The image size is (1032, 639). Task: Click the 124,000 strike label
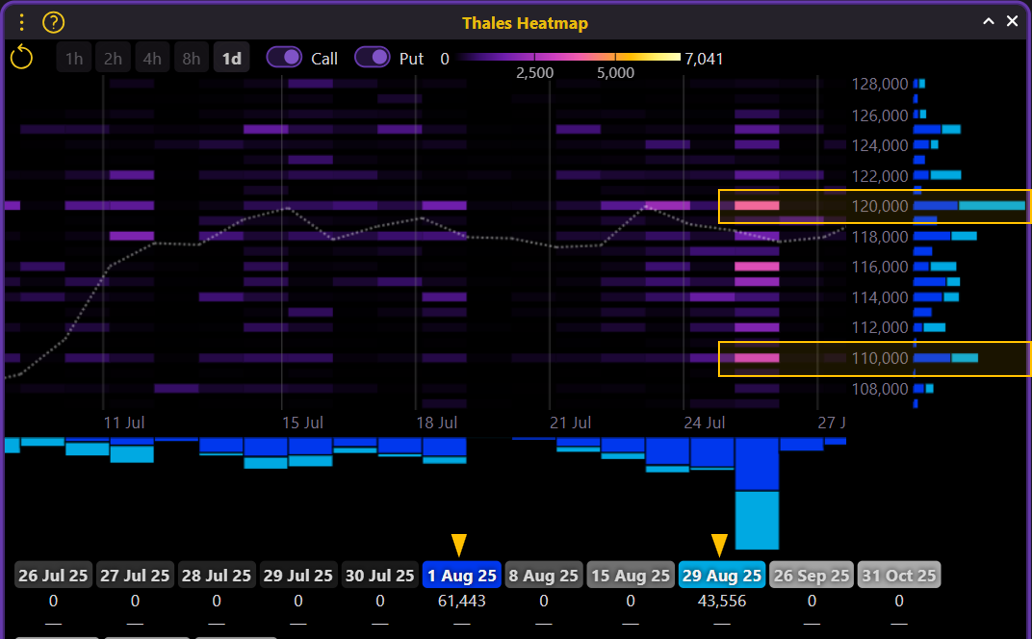coord(880,145)
